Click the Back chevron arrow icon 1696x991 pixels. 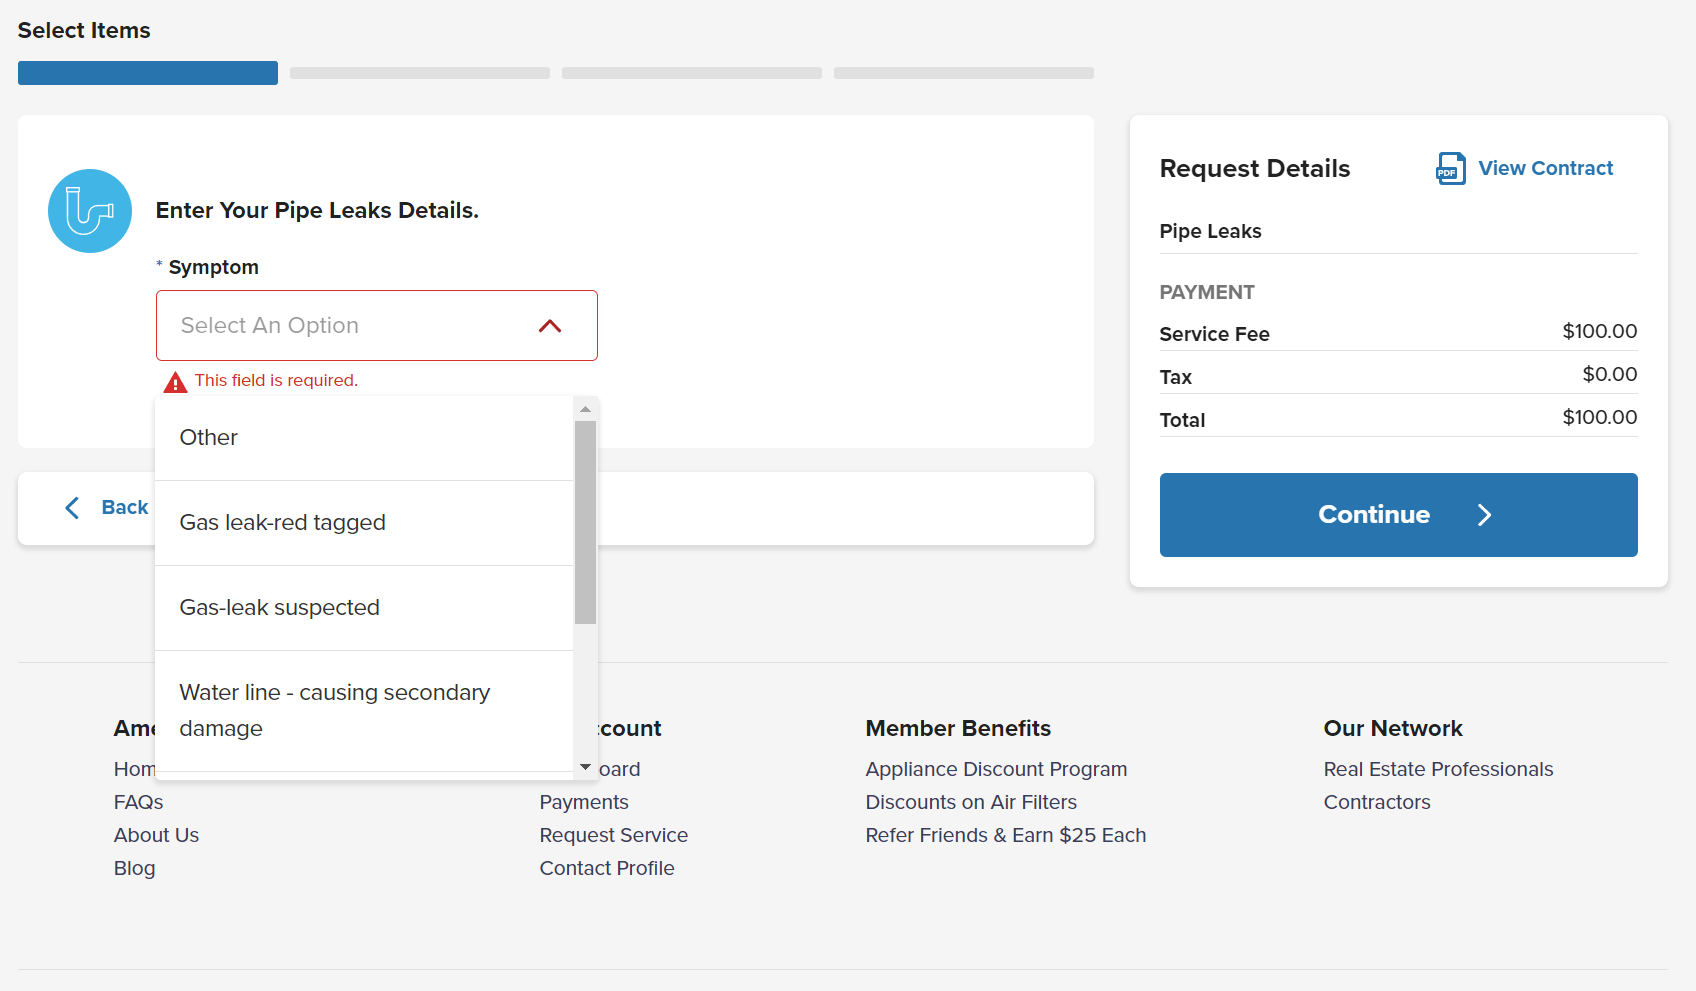tap(72, 508)
